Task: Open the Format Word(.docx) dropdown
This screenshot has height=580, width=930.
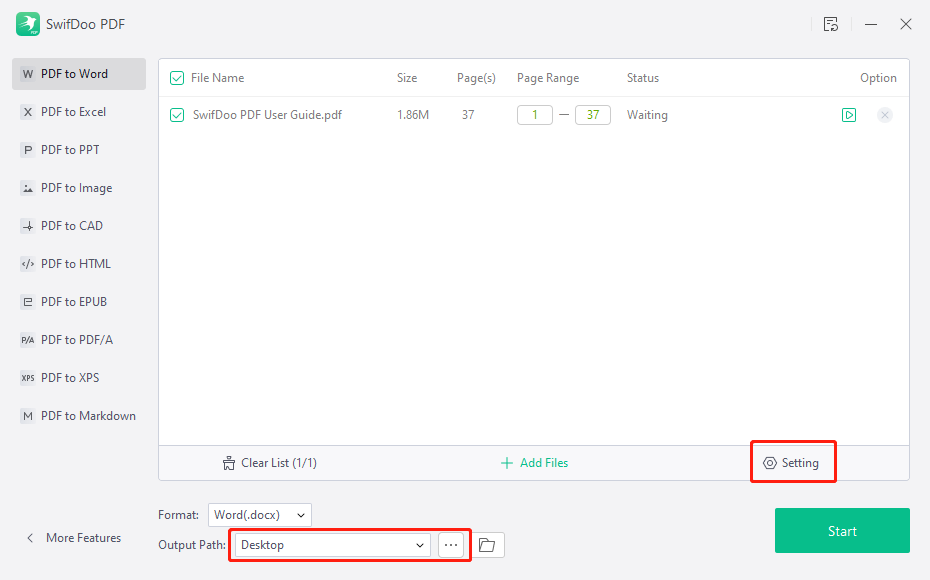Action: pos(260,515)
